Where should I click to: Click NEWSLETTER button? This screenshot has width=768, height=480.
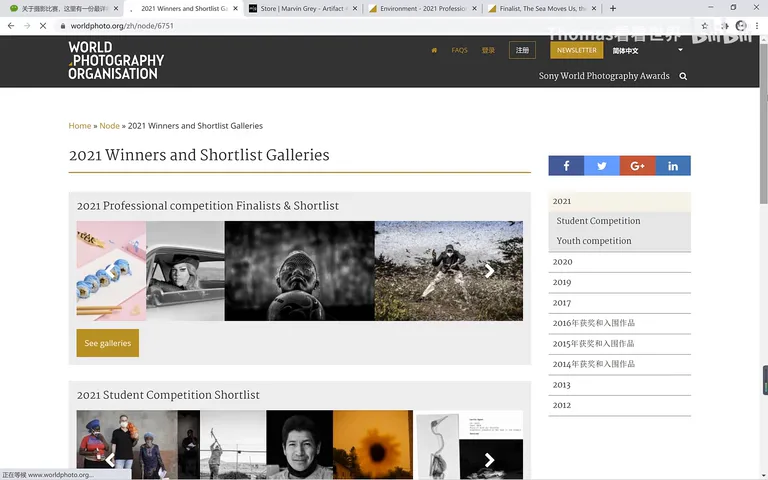576,50
